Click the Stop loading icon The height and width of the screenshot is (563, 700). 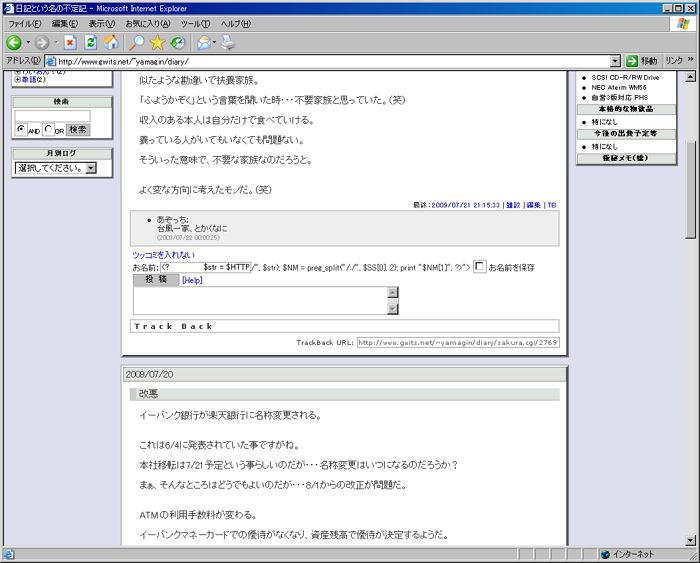tap(70, 42)
